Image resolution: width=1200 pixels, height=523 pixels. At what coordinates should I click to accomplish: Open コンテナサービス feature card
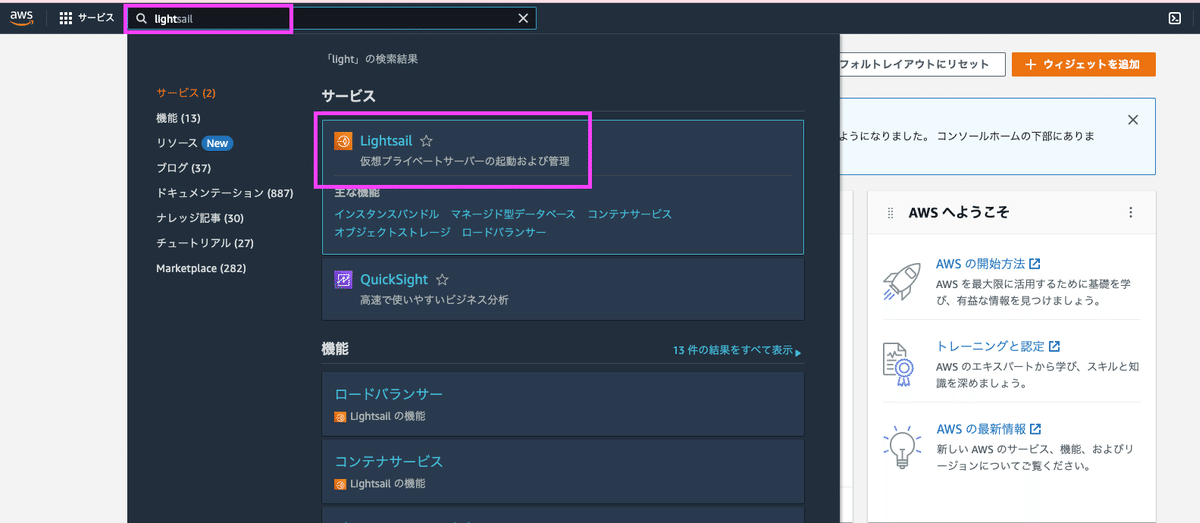(562, 471)
